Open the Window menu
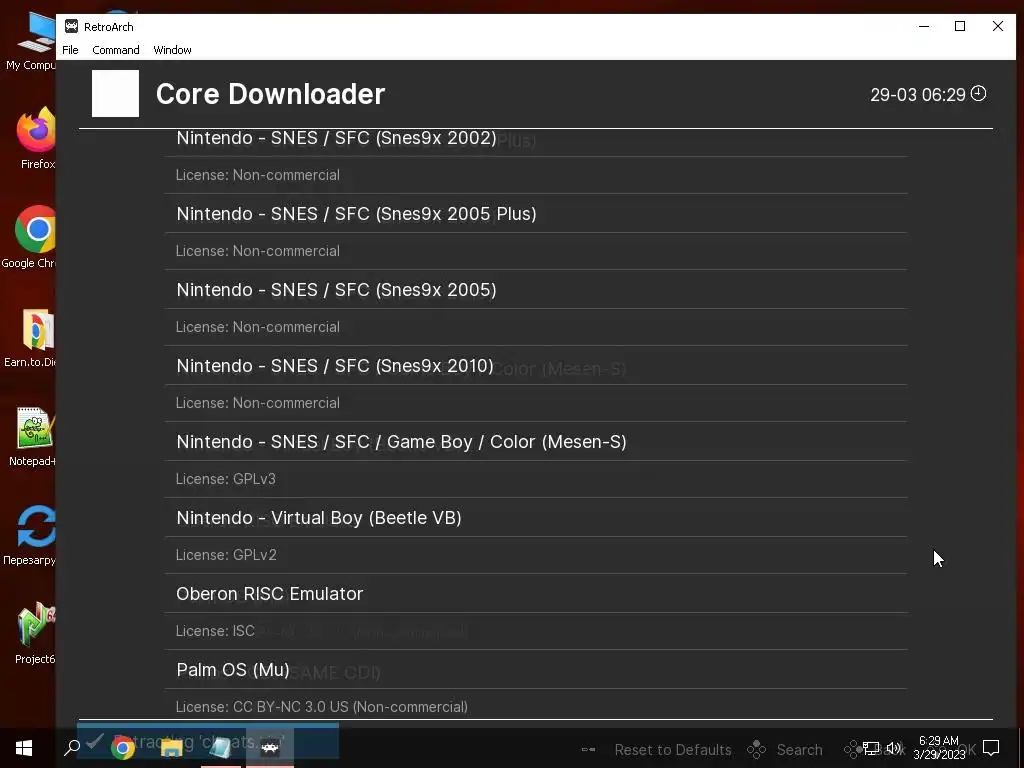Screen dimensions: 1024x768 (x=172, y=50)
